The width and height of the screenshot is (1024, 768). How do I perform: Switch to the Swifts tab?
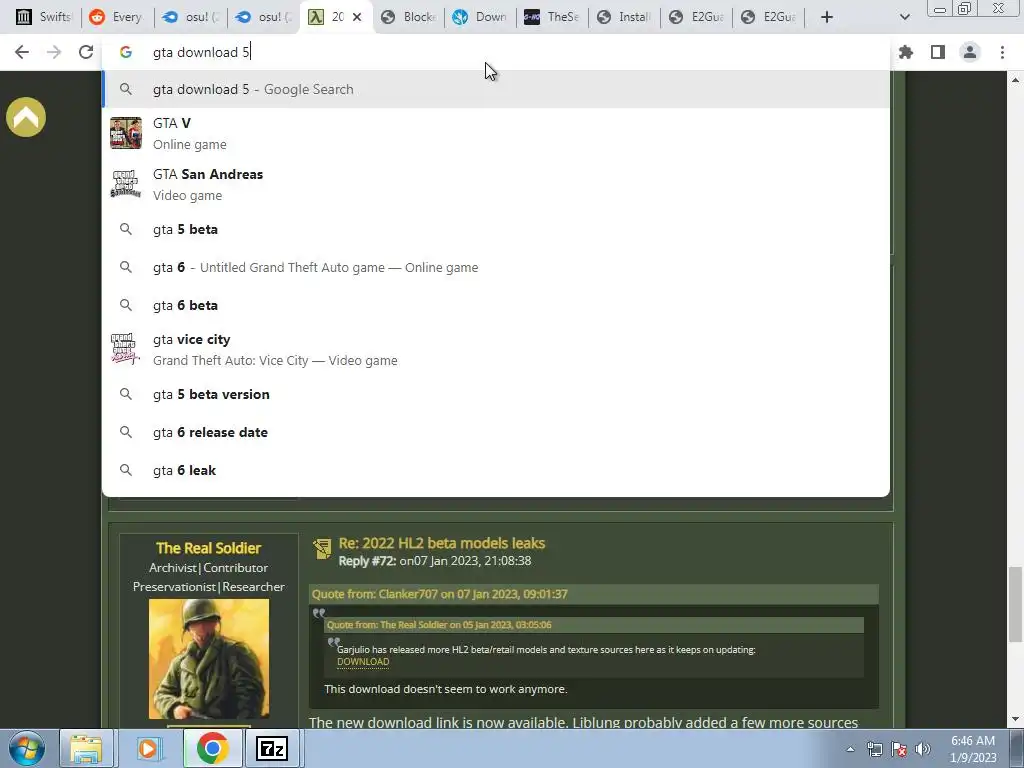point(43,17)
